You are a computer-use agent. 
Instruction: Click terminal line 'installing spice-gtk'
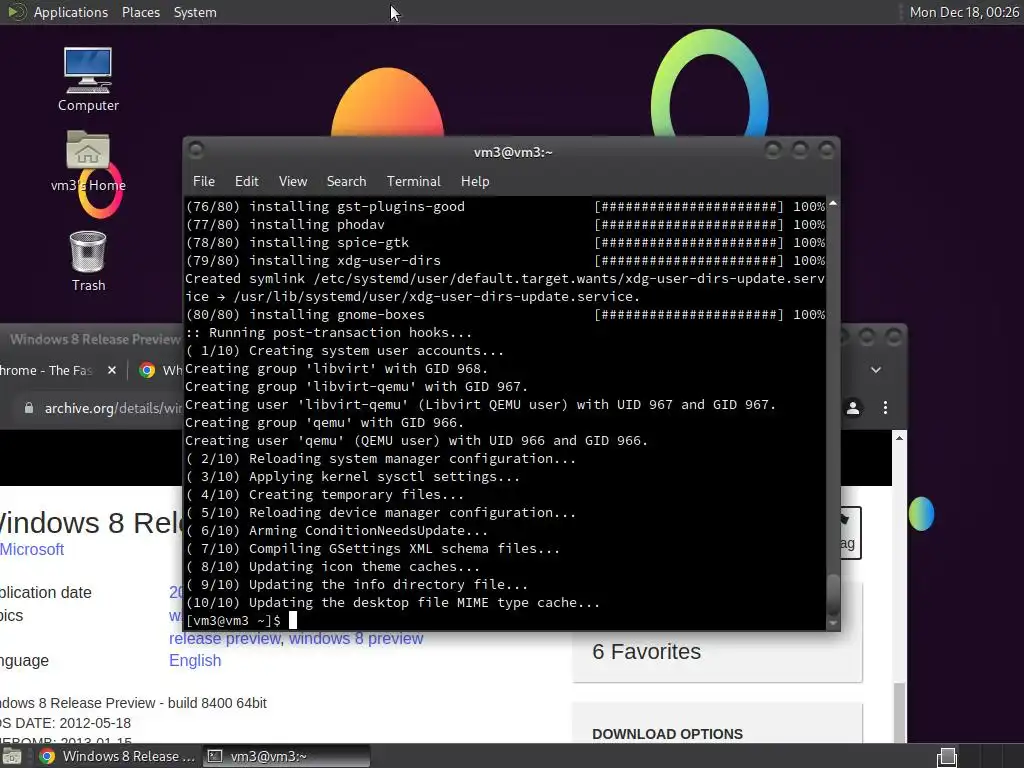[x=329, y=242]
